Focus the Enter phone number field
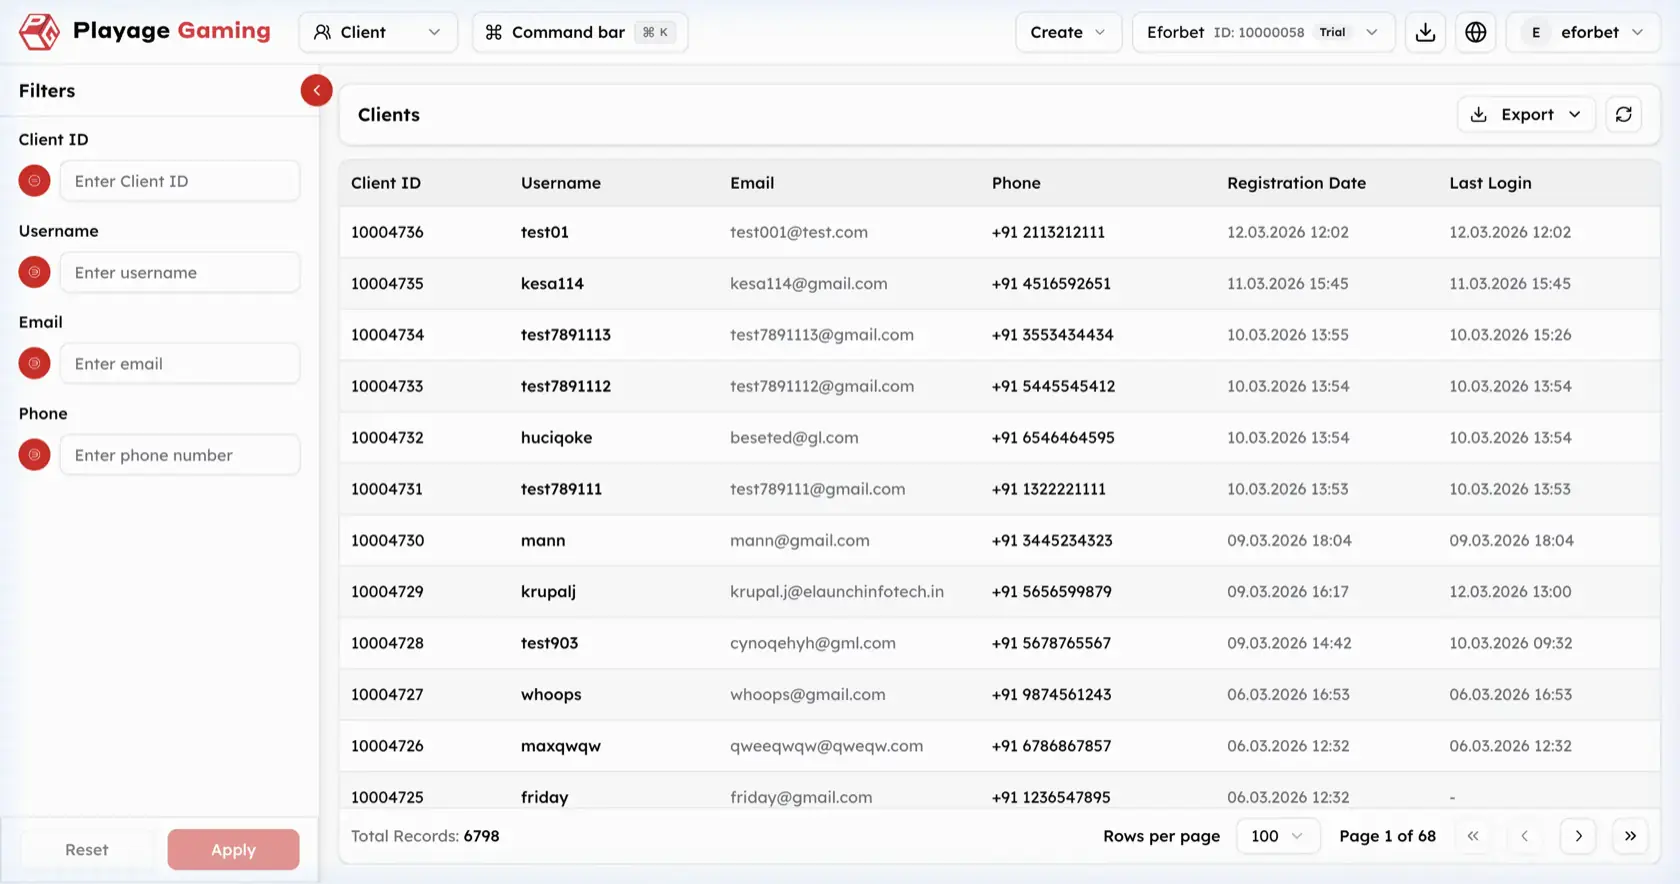 click(180, 455)
